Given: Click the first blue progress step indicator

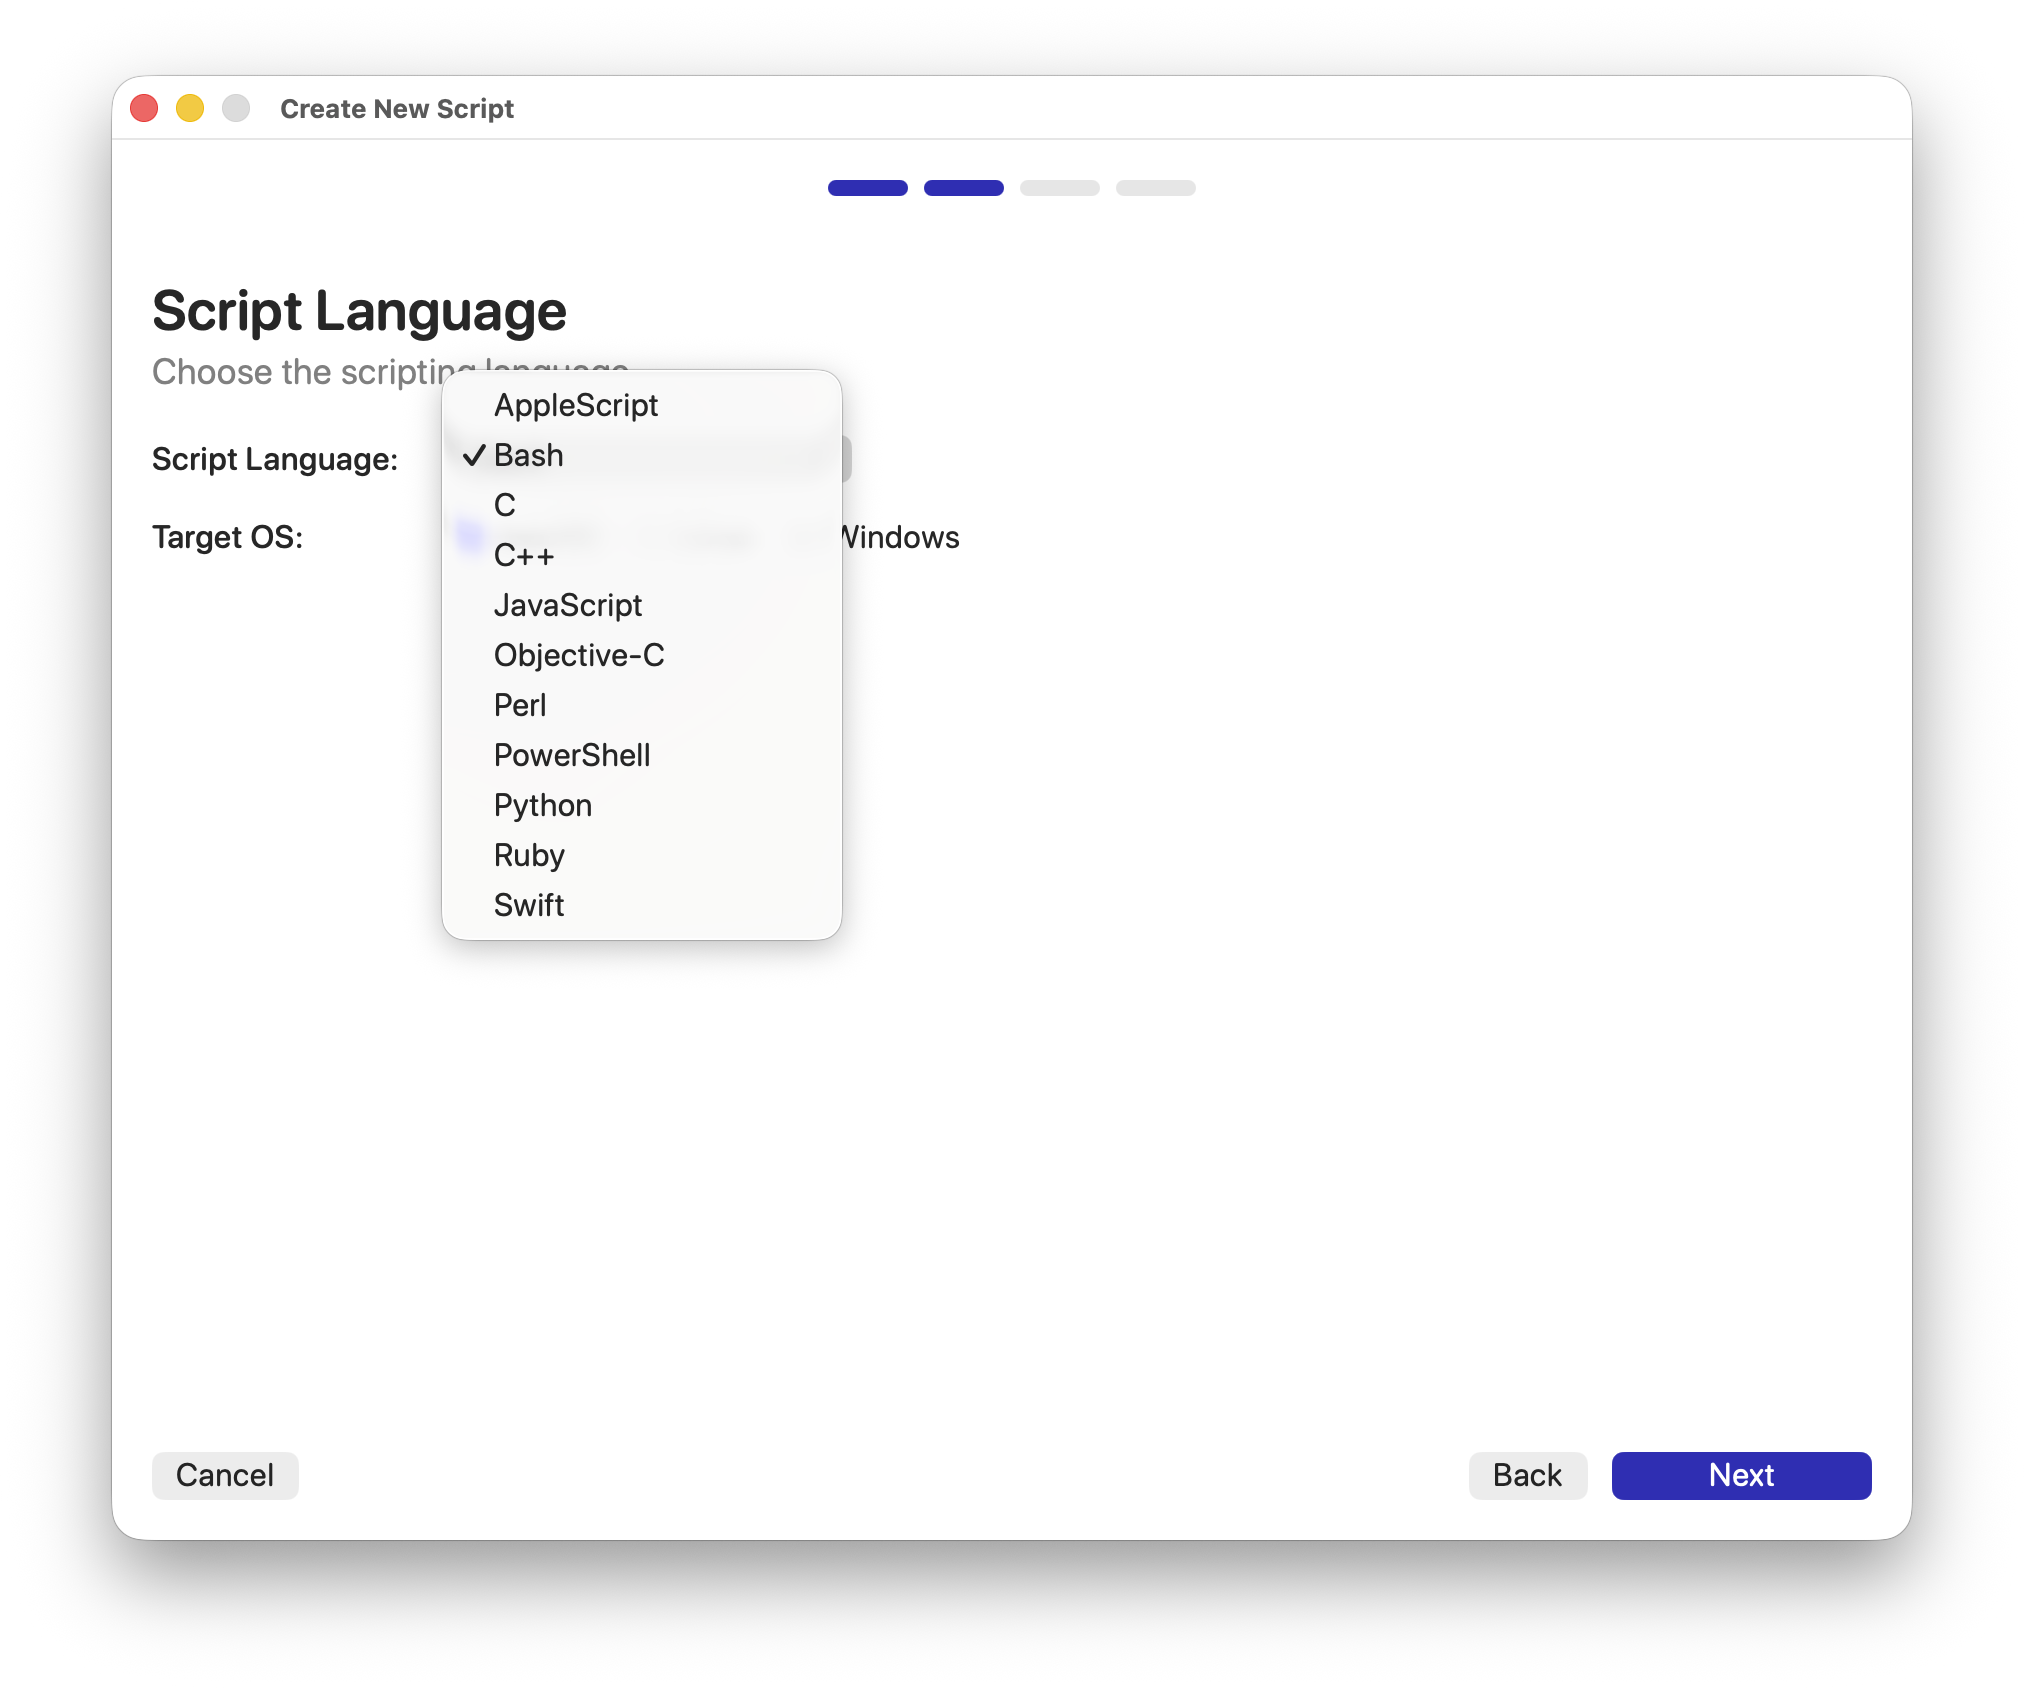Looking at the screenshot, I should pos(867,188).
